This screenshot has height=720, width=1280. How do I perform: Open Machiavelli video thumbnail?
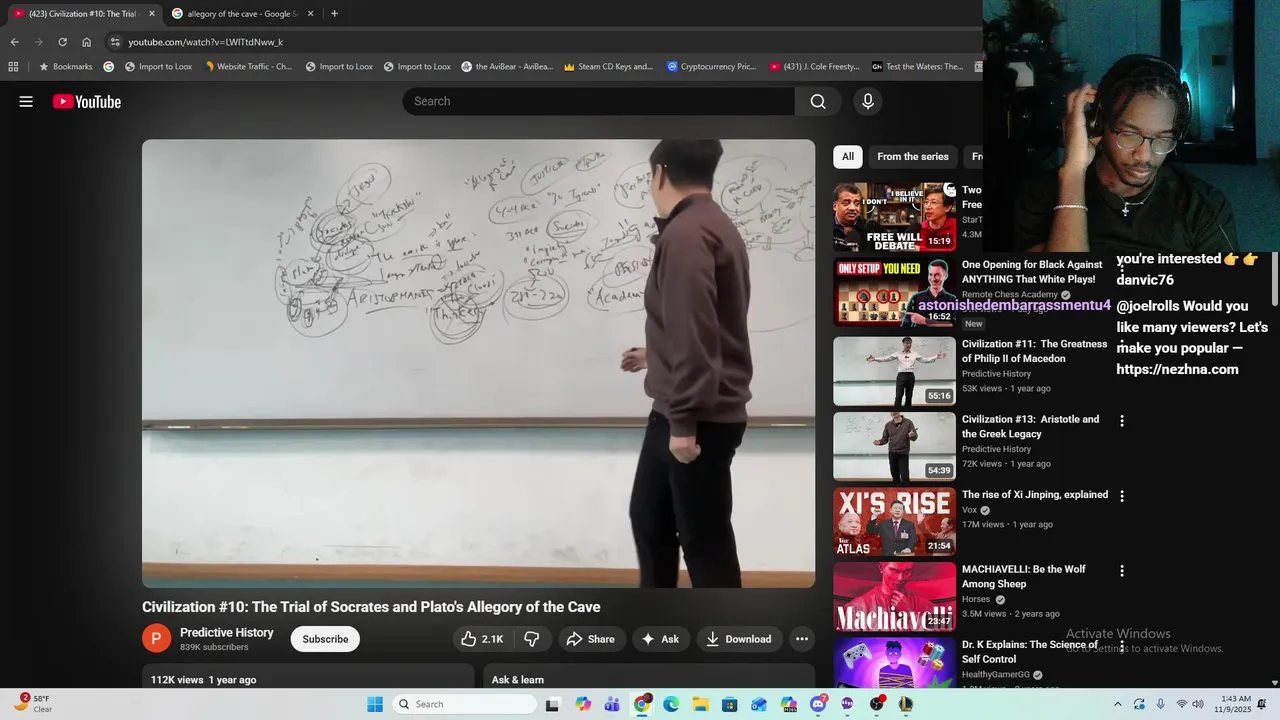894,596
